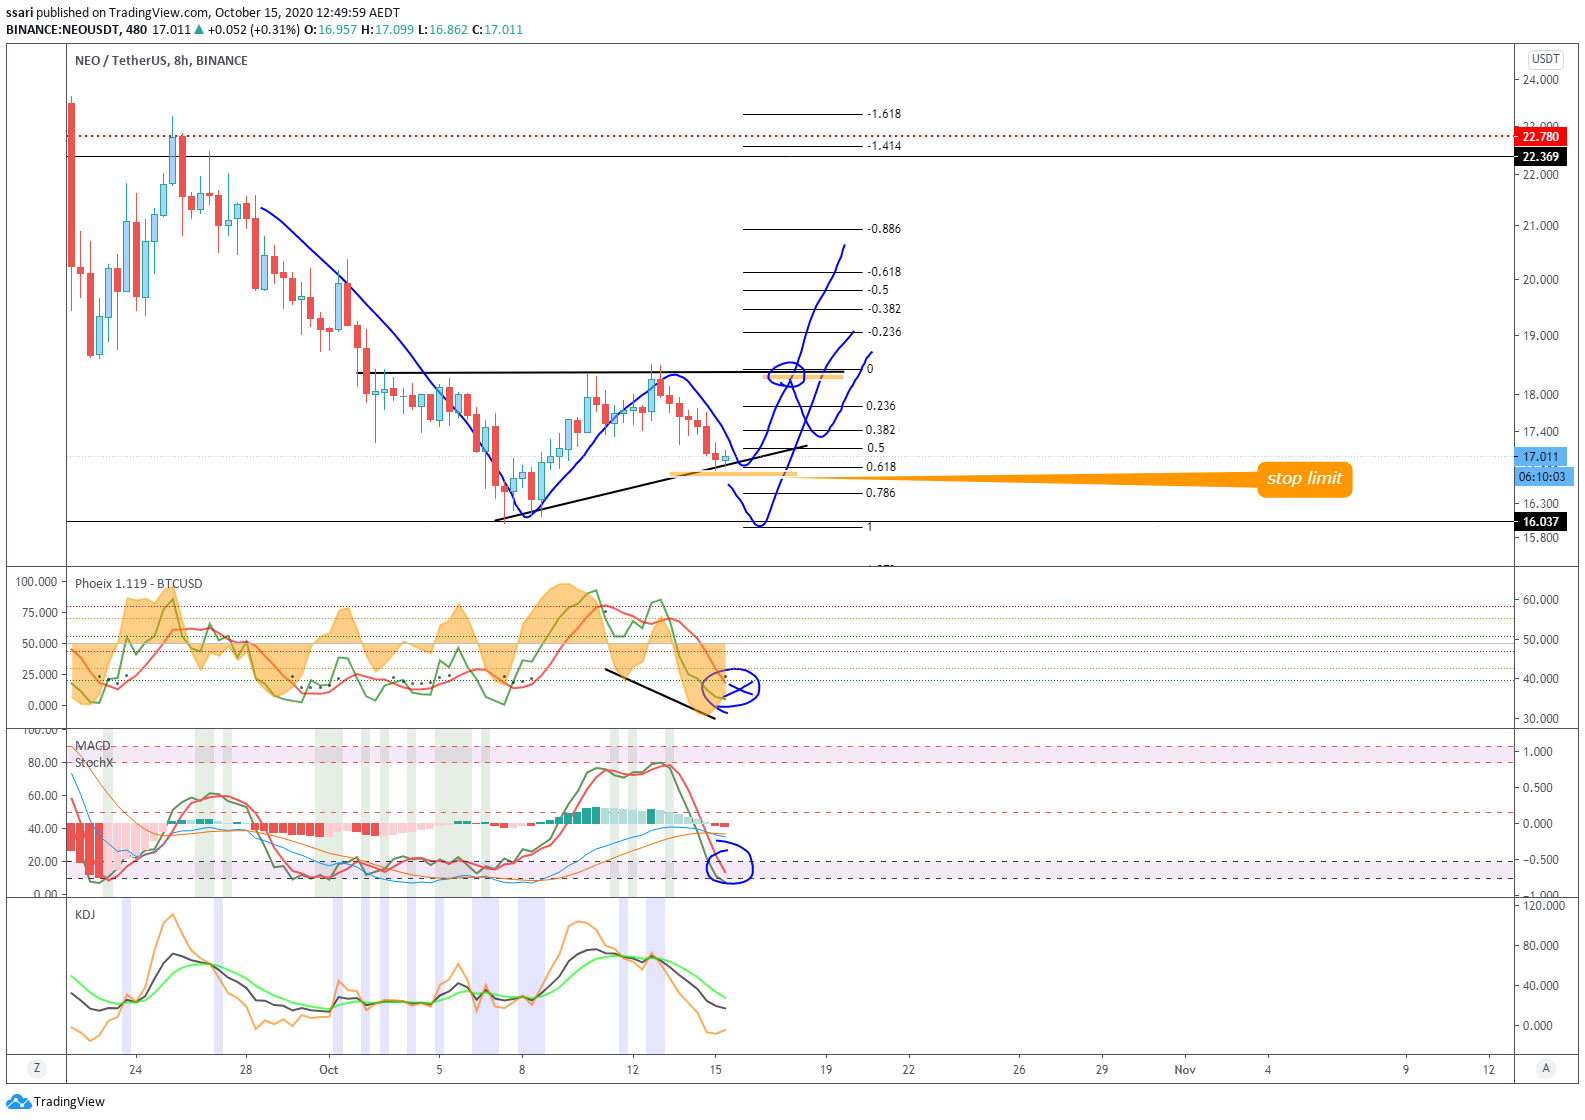Click the Fibonacci level label '1'

point(869,527)
